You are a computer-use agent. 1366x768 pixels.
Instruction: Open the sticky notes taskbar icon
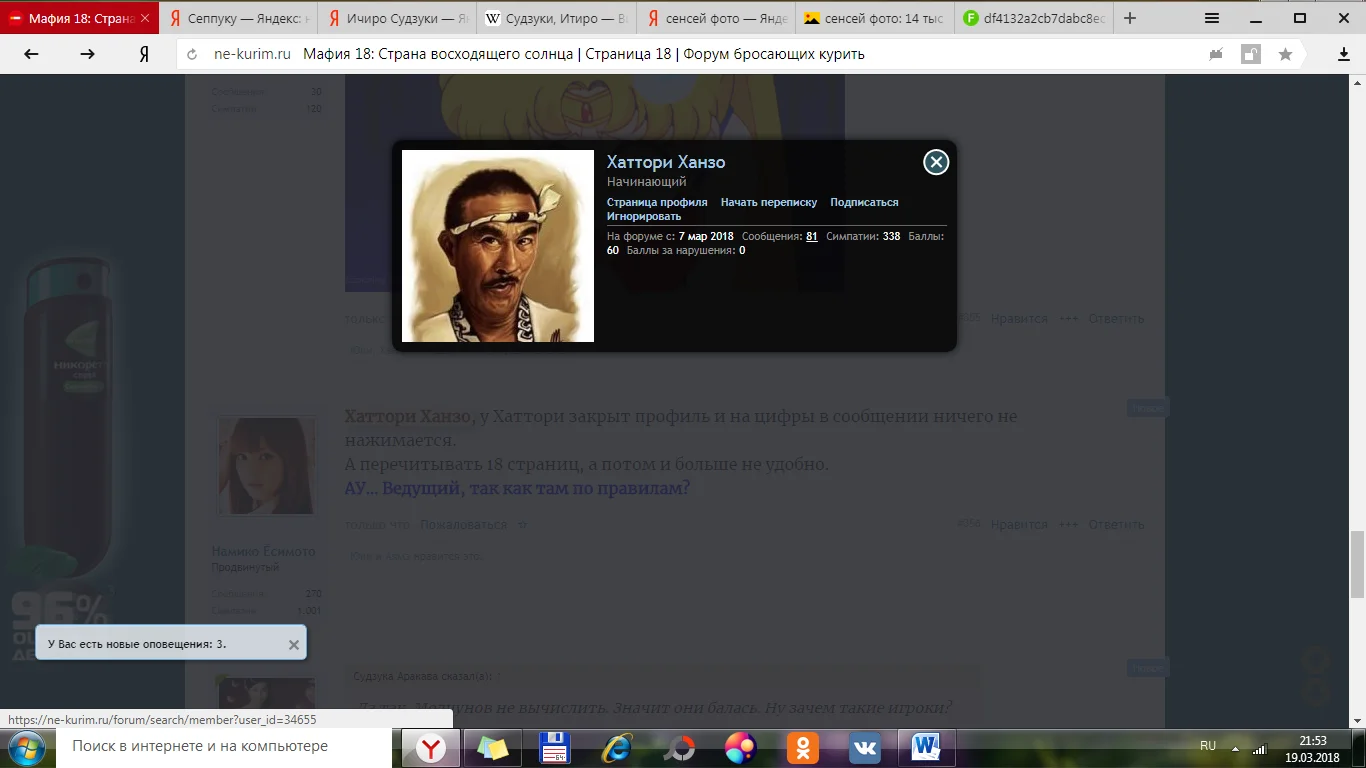coord(493,747)
